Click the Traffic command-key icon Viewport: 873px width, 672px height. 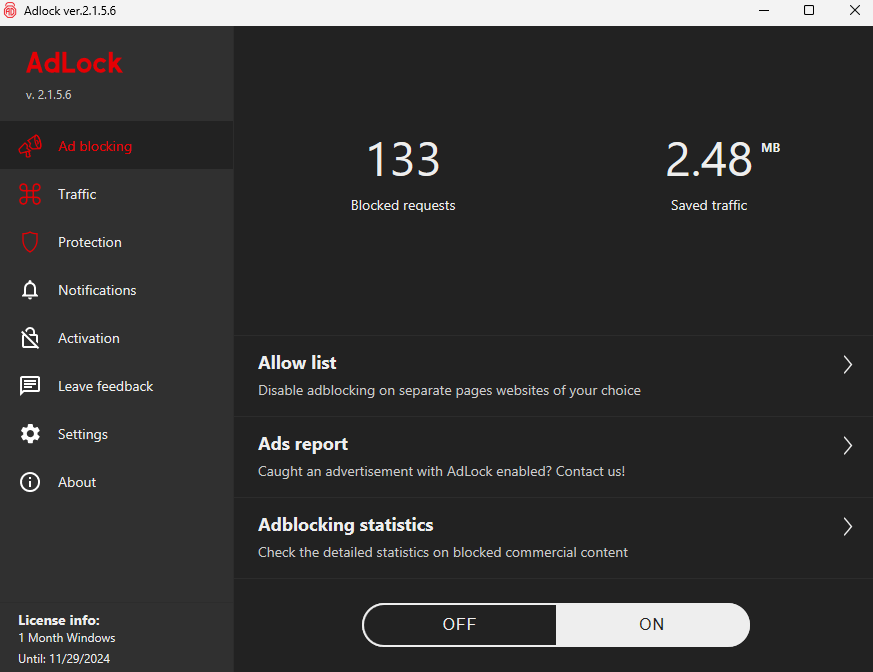30,194
